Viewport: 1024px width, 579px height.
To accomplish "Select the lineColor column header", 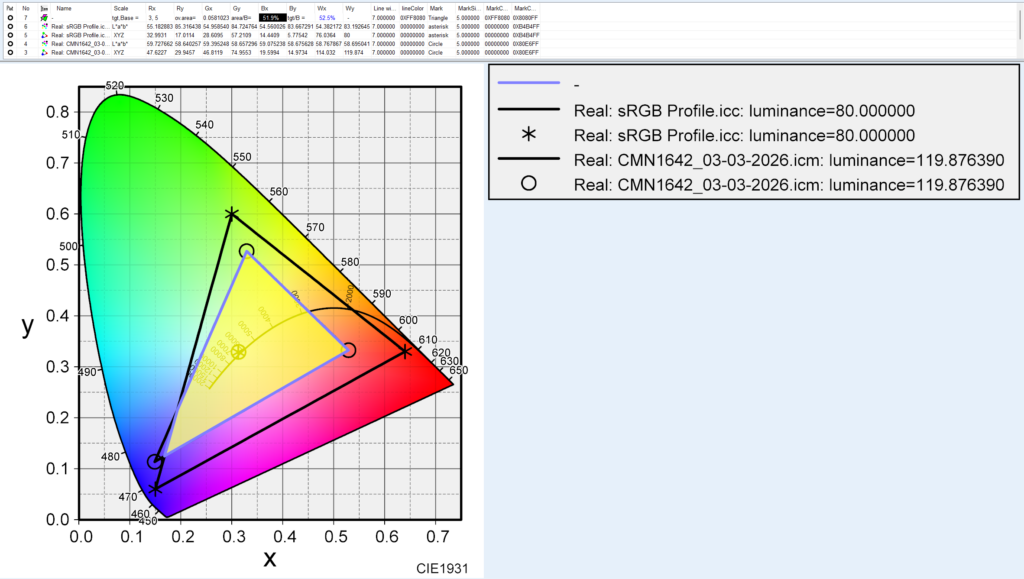I will pos(413,8).
